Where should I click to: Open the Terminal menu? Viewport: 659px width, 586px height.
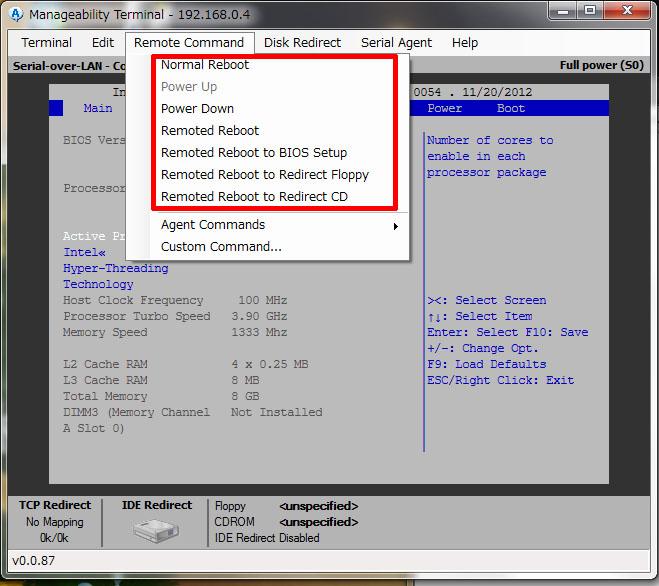click(x=47, y=42)
